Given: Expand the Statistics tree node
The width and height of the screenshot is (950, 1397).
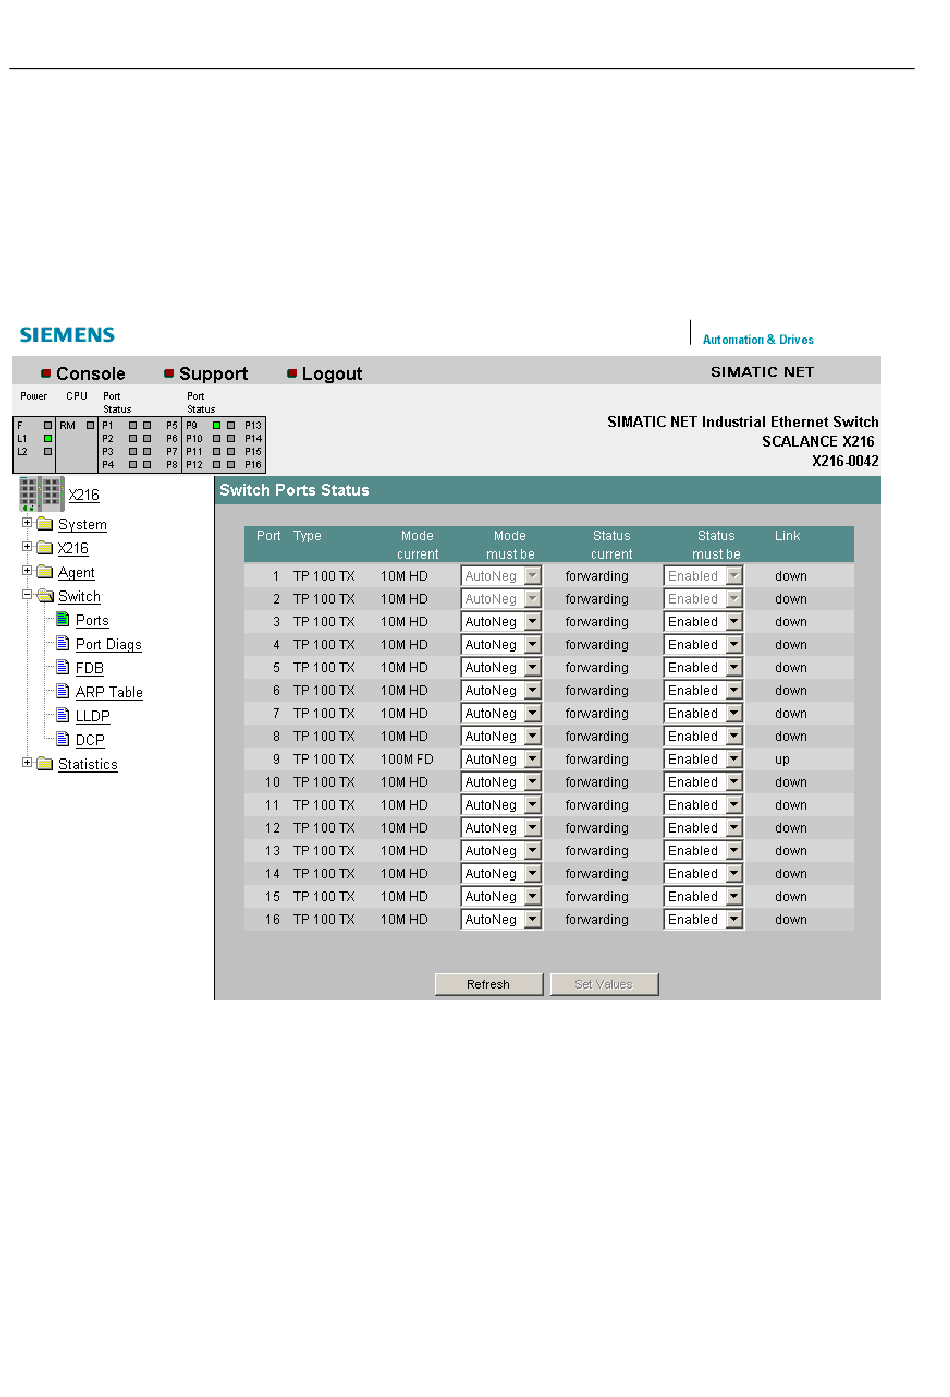Looking at the screenshot, I should pyautogui.click(x=27, y=762).
